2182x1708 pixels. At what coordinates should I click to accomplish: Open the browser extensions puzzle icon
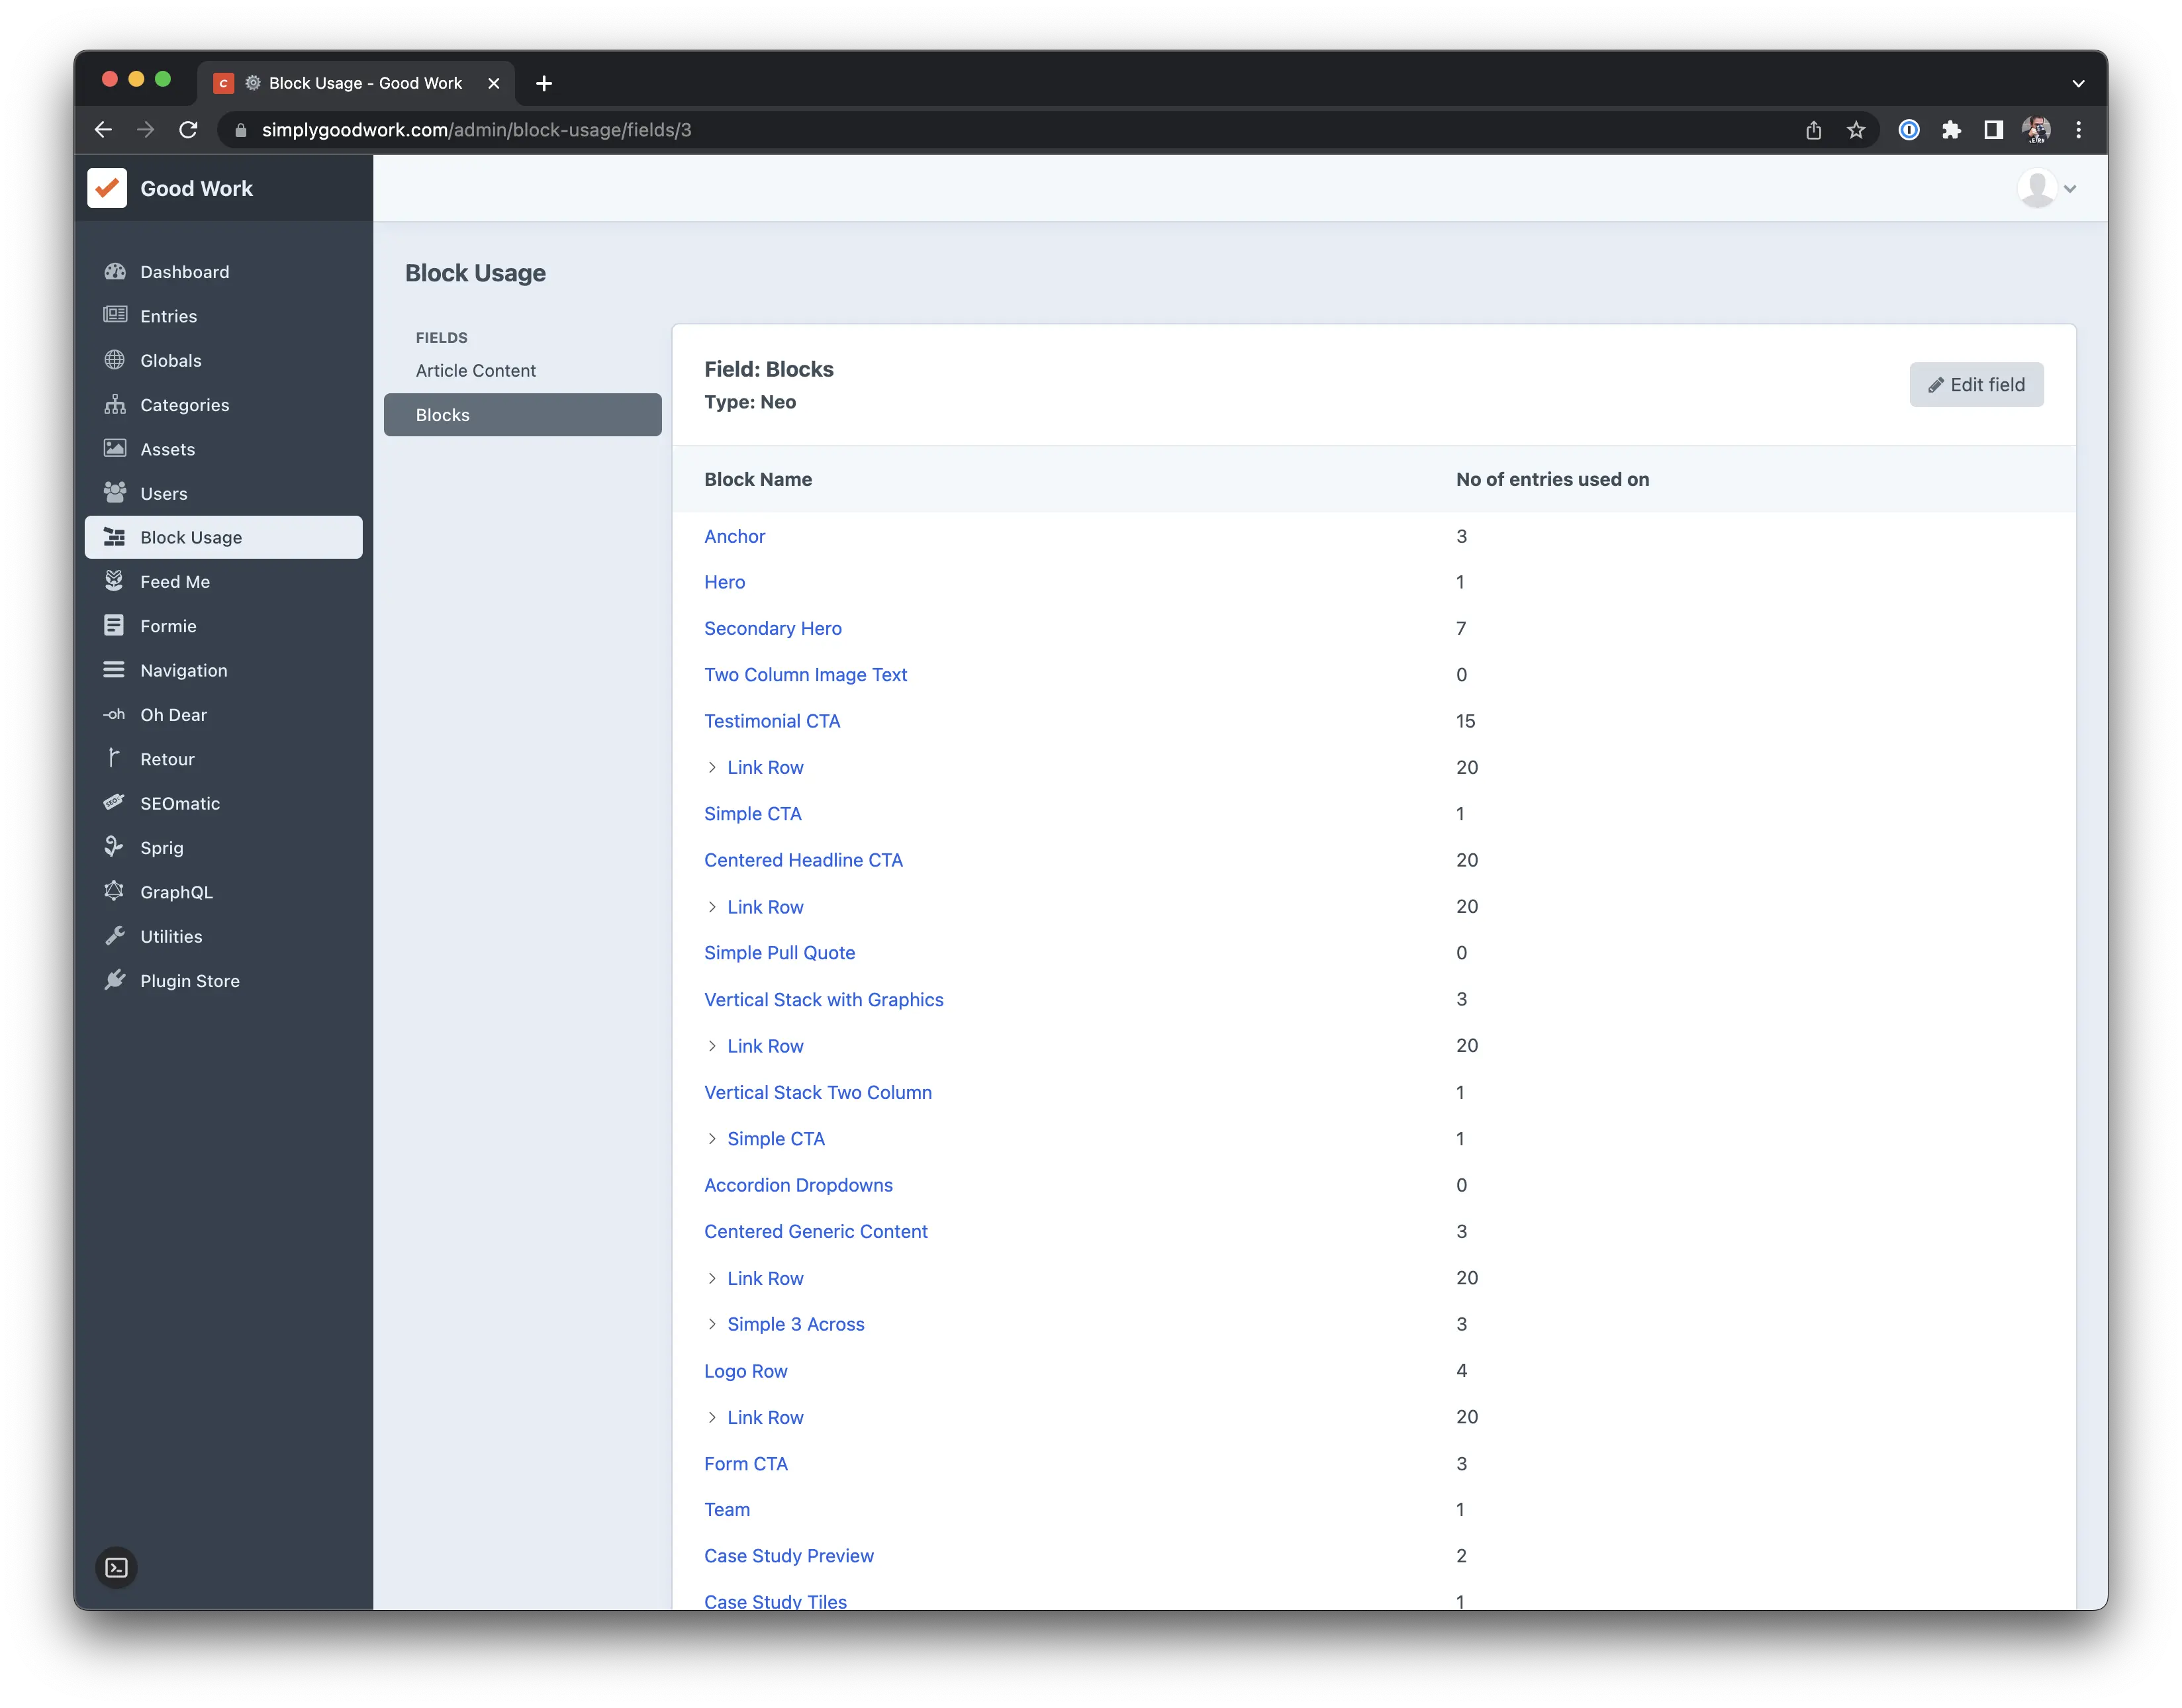click(x=1951, y=130)
